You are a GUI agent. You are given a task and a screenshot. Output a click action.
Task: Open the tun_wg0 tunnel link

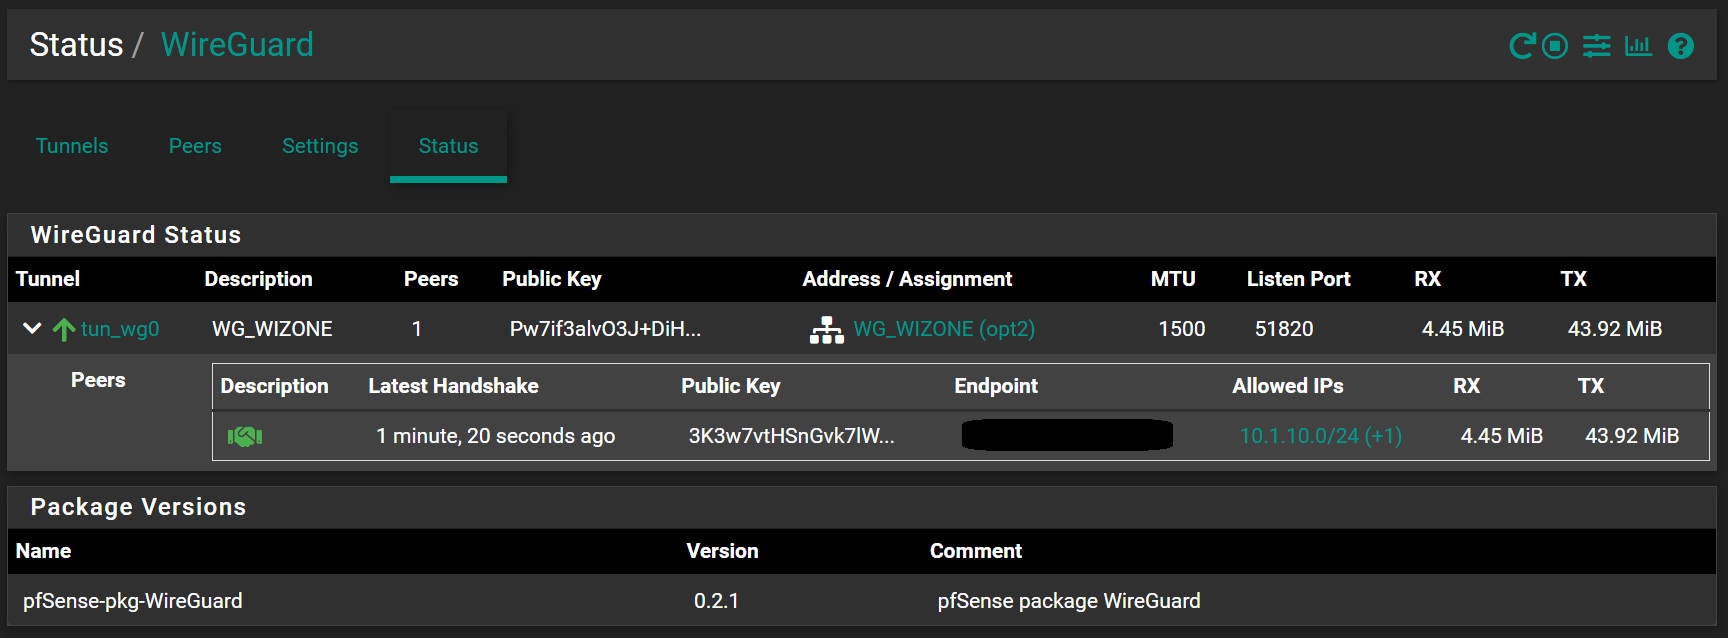[x=120, y=329]
